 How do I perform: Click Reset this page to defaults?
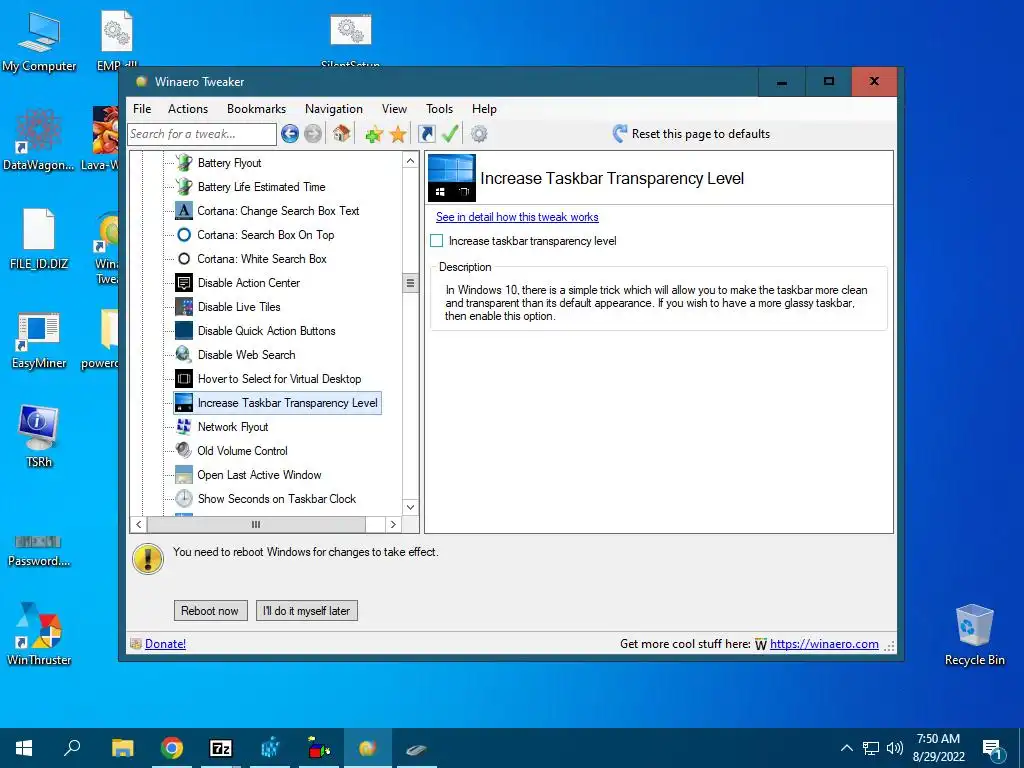691,134
